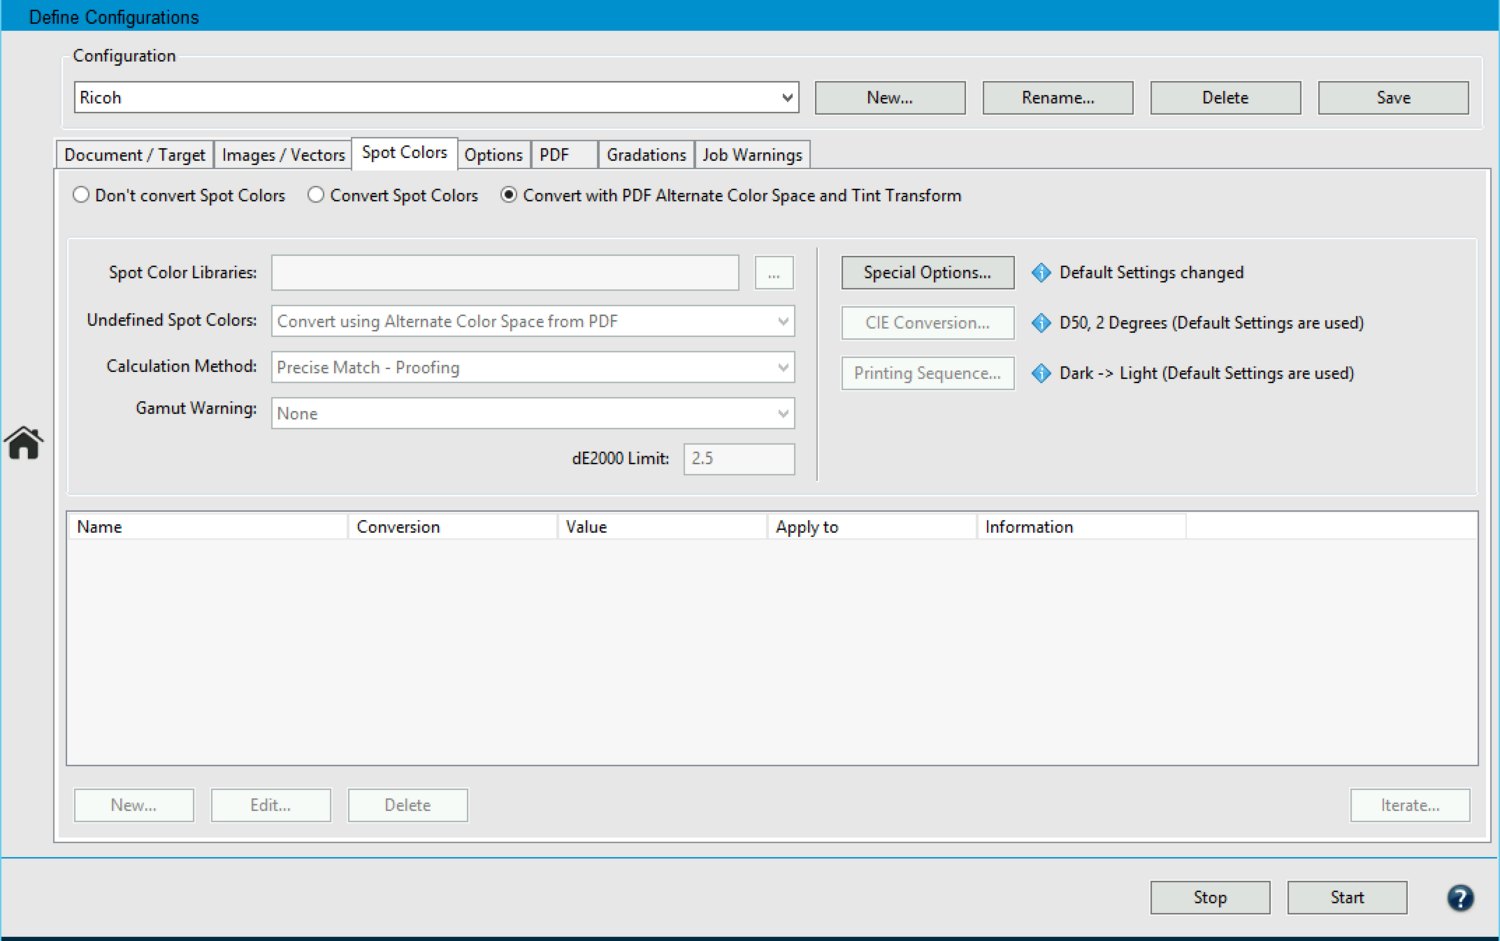Click the Spot Color Libraries field

click(x=505, y=273)
